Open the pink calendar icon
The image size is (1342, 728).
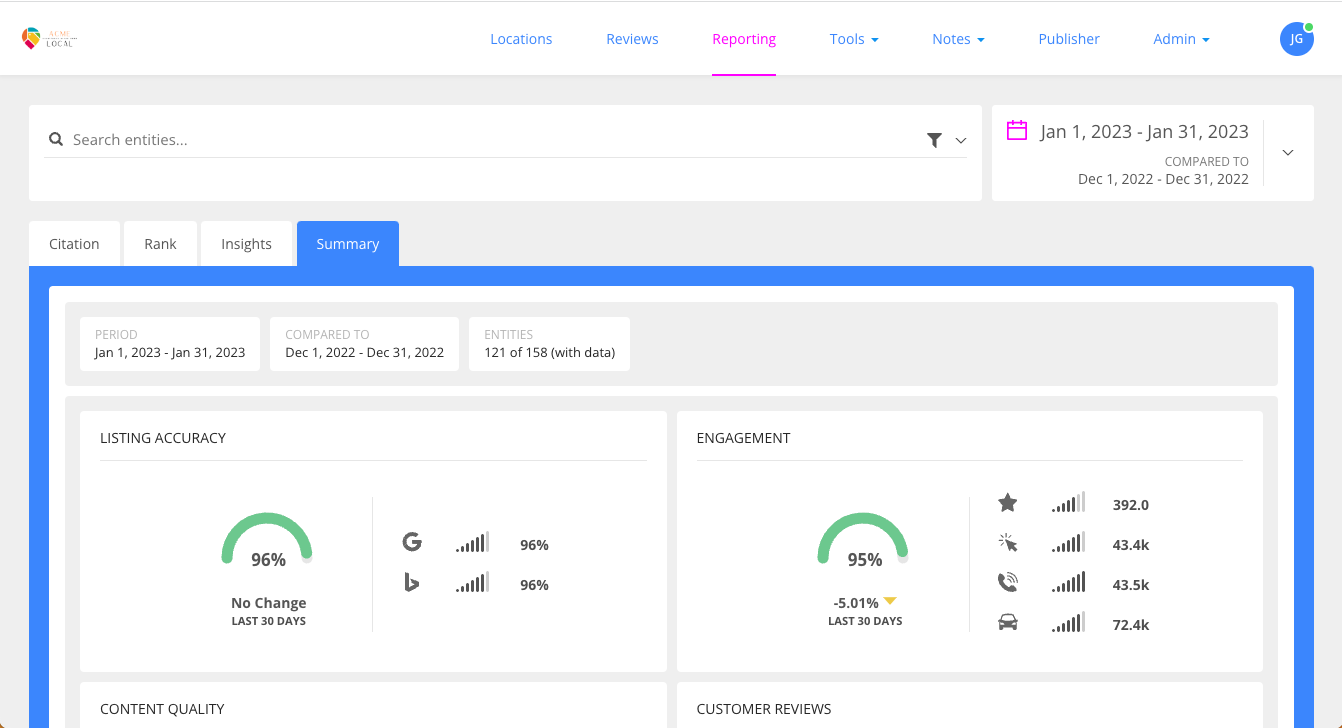tap(1017, 131)
